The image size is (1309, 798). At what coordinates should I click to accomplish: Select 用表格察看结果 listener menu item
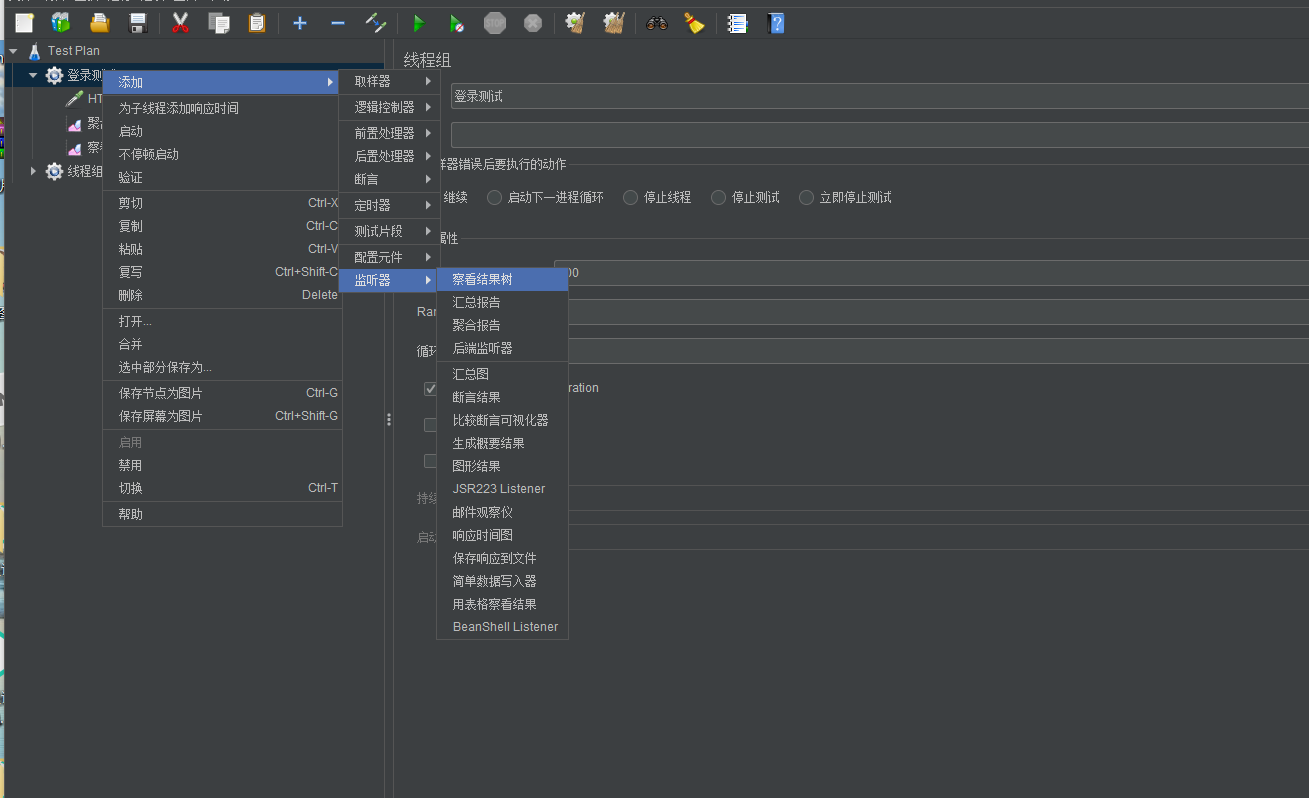tap(503, 604)
